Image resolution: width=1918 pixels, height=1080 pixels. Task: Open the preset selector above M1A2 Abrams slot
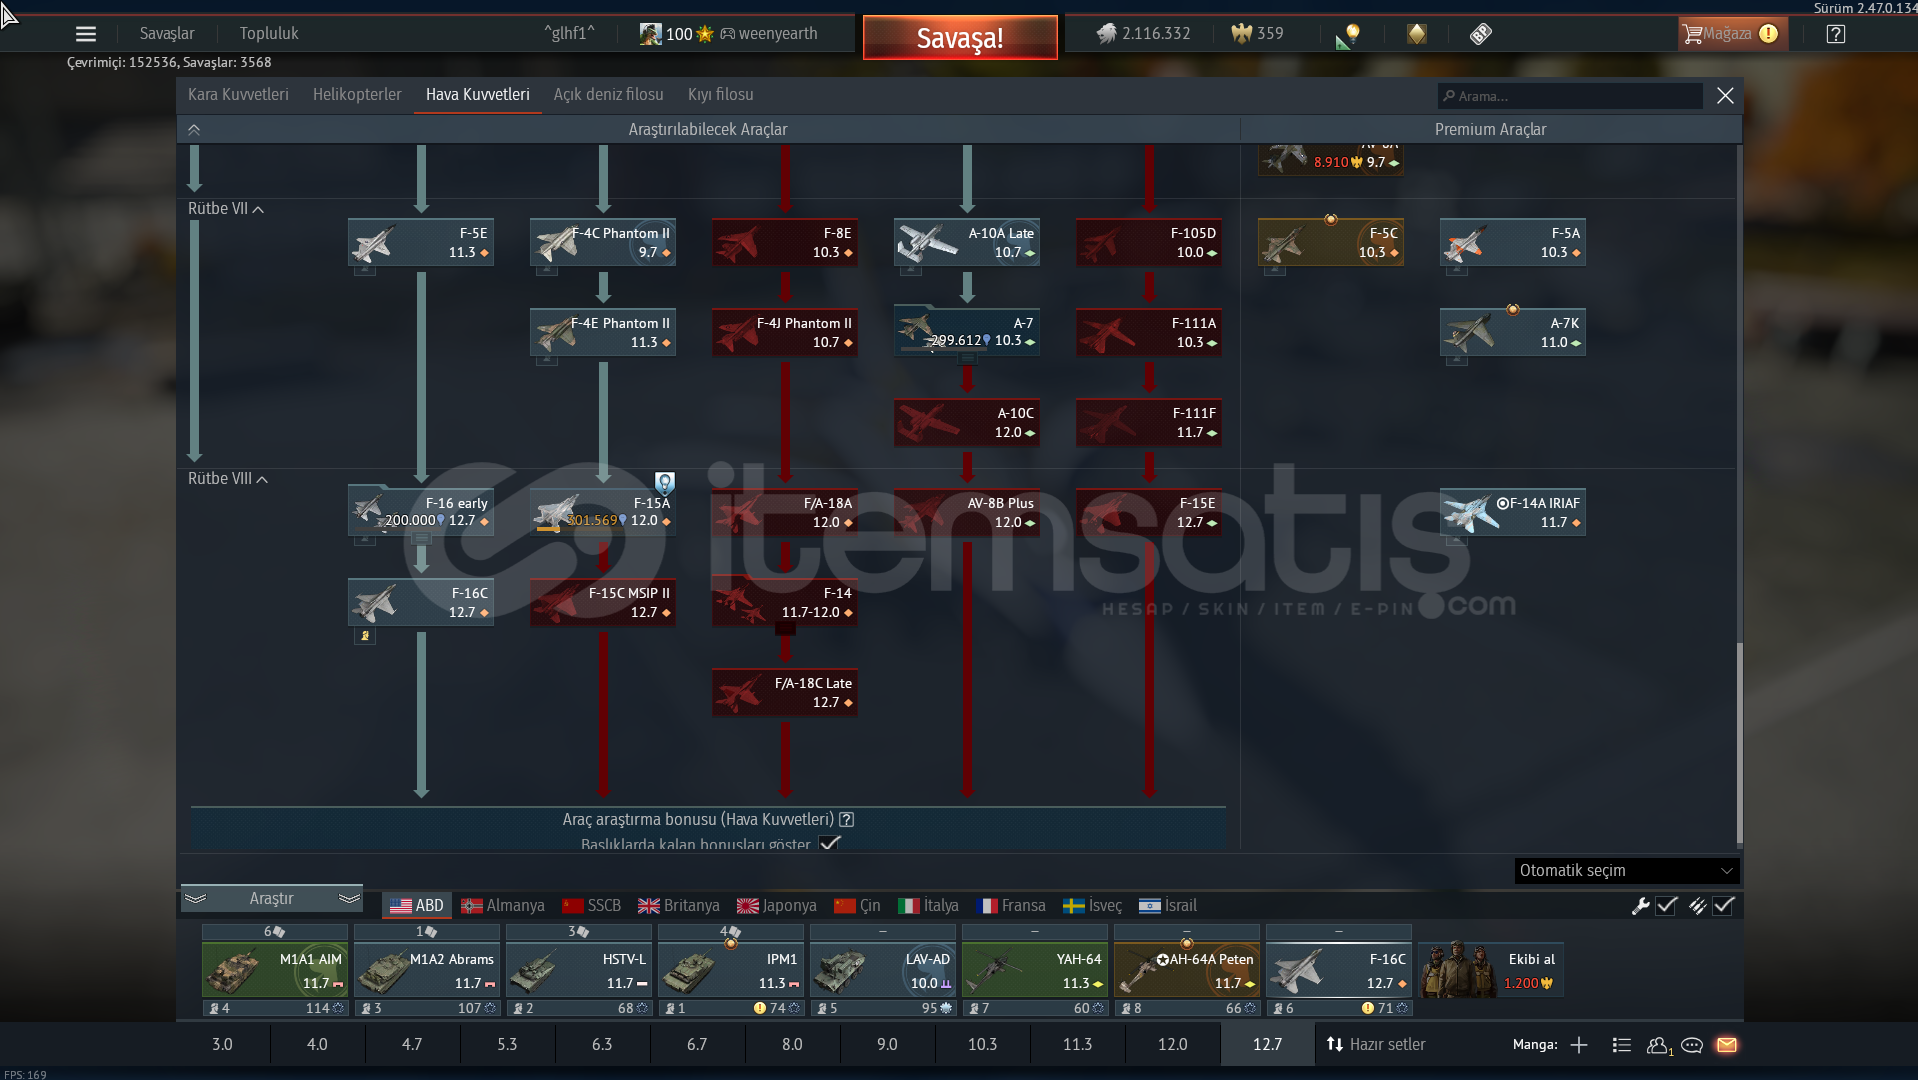(427, 932)
